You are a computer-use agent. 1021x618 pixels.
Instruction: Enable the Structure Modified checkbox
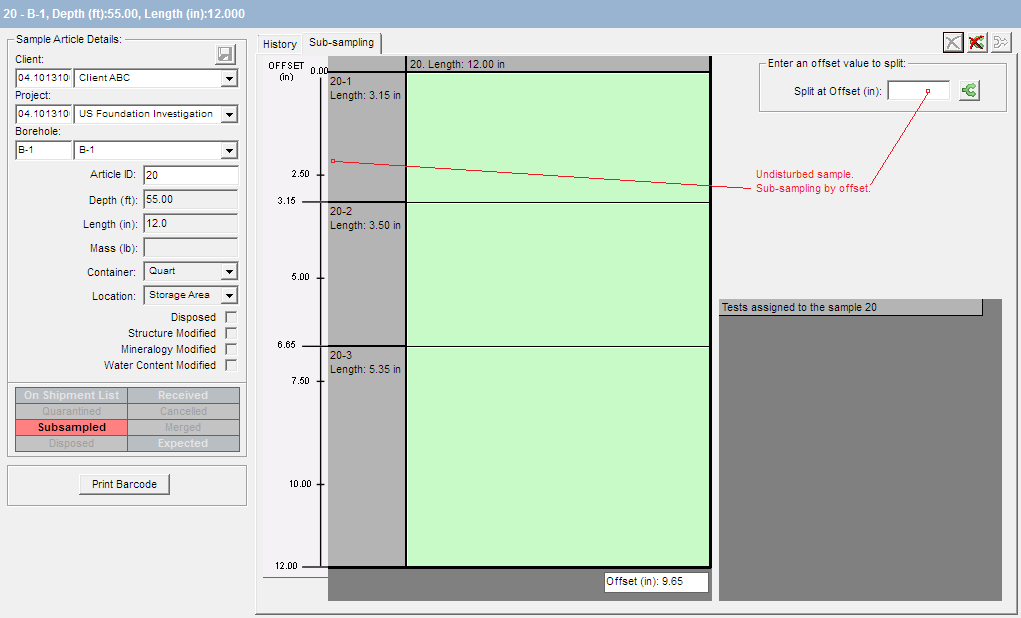[x=231, y=333]
